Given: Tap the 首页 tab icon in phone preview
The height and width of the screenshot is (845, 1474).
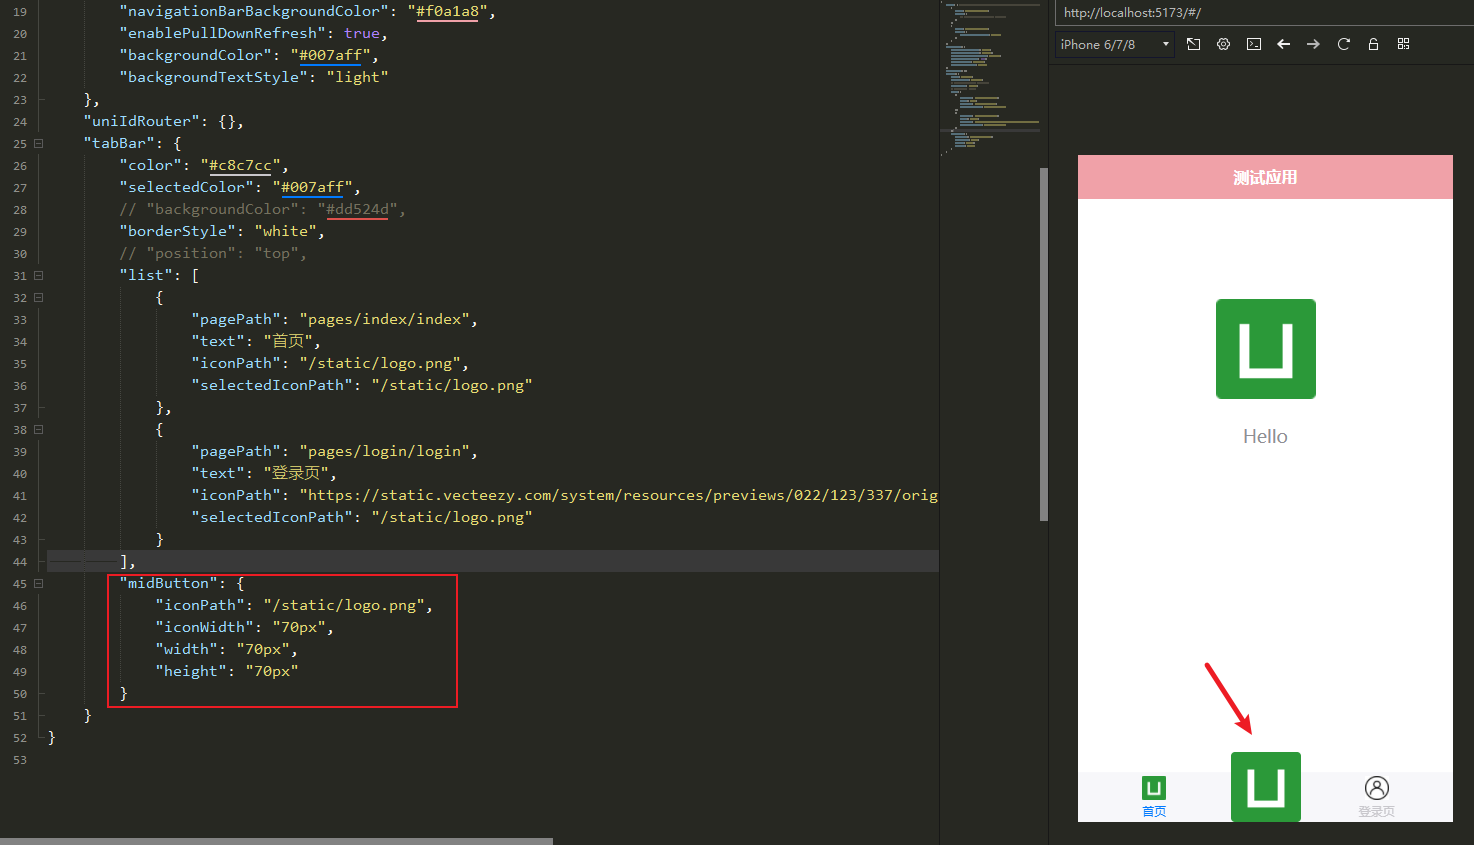Looking at the screenshot, I should click(1154, 788).
